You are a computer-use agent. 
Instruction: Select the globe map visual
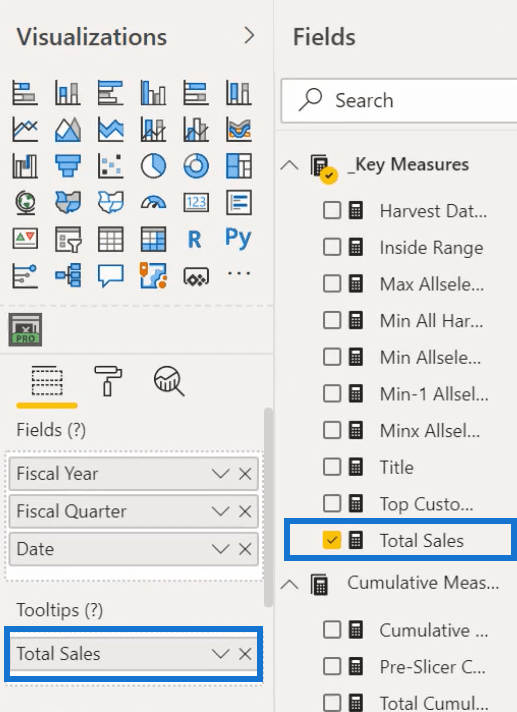25,202
